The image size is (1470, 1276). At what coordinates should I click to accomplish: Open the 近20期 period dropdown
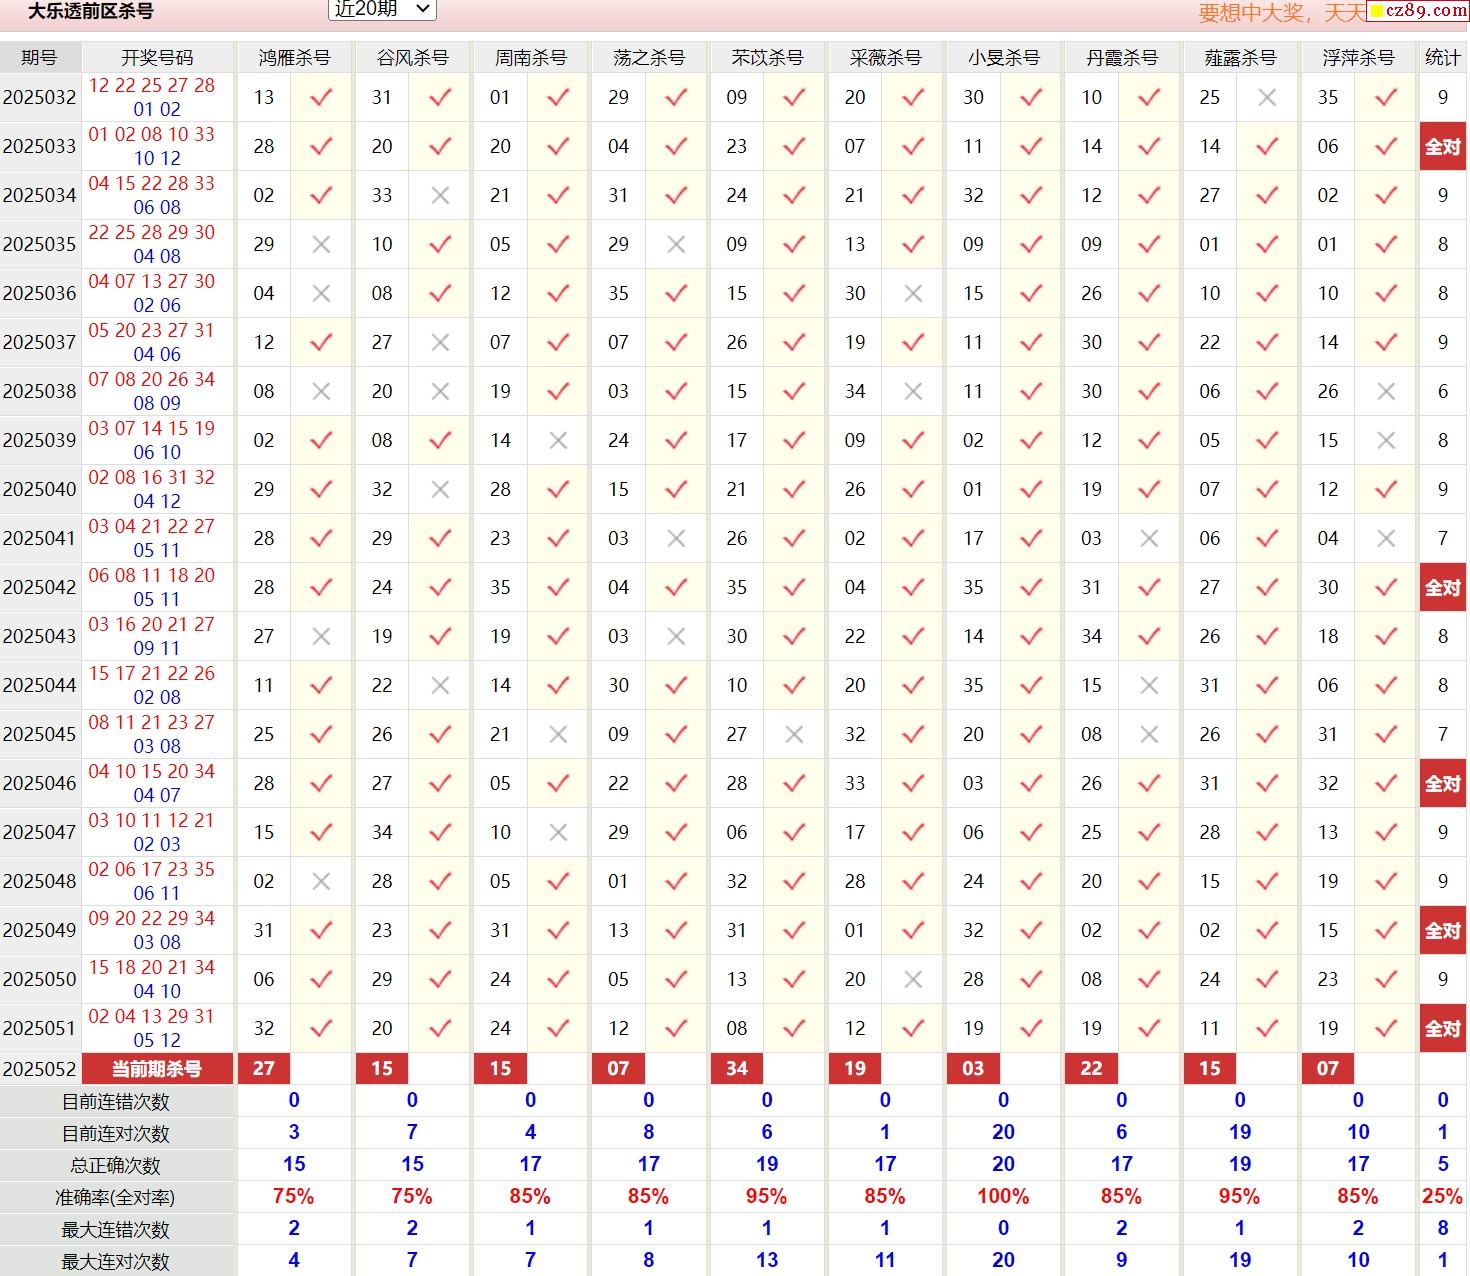[382, 9]
